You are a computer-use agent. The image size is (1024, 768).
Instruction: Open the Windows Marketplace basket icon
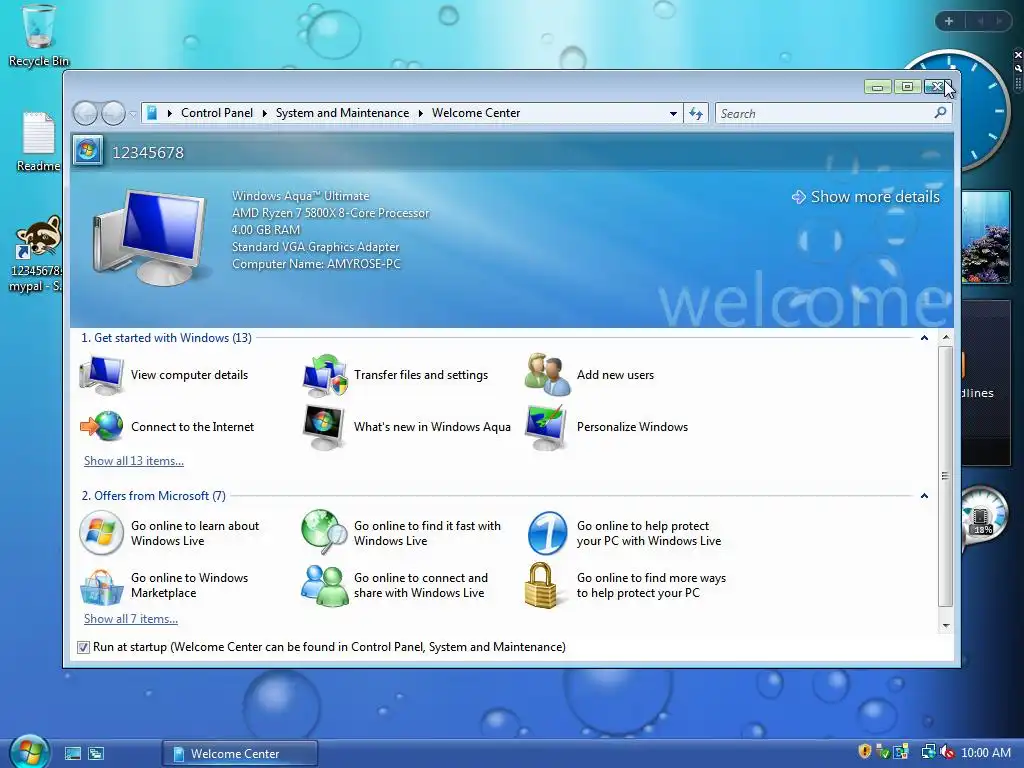point(101,586)
